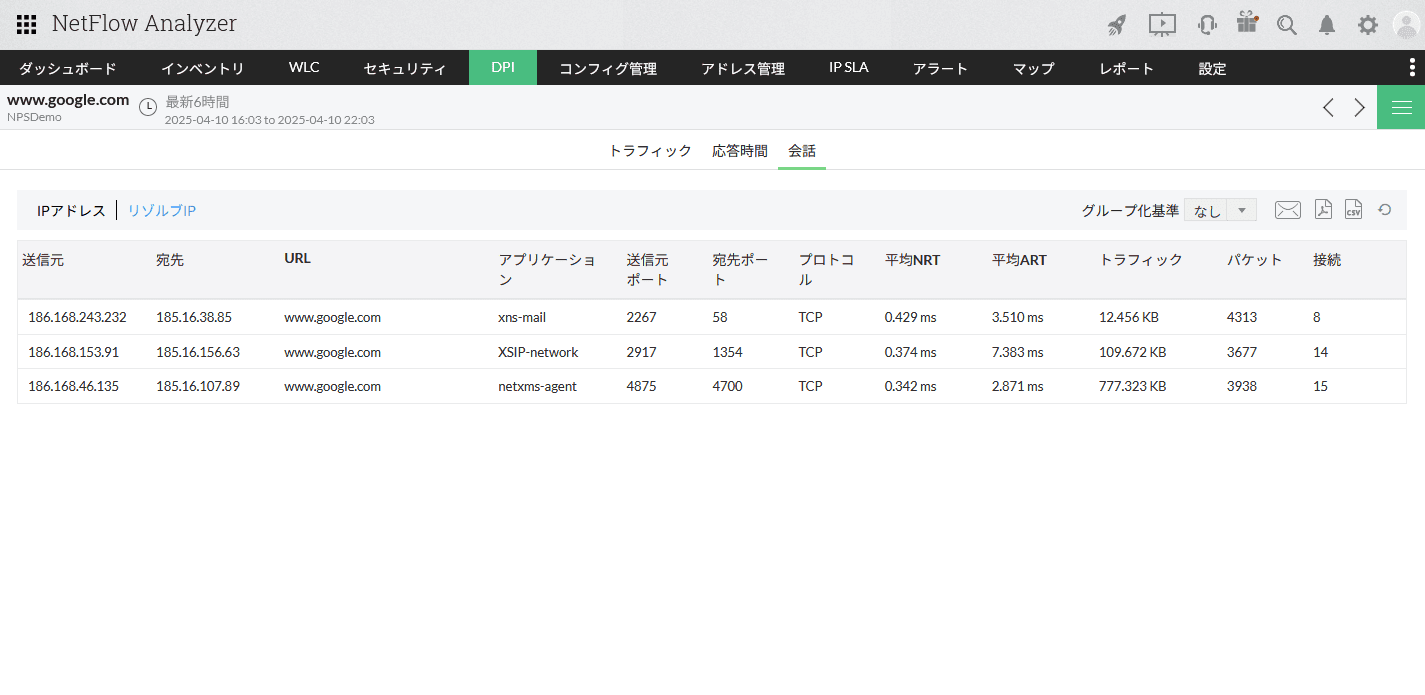1425x695 pixels.
Task: Open the インベントリ menu
Action: [x=203, y=68]
